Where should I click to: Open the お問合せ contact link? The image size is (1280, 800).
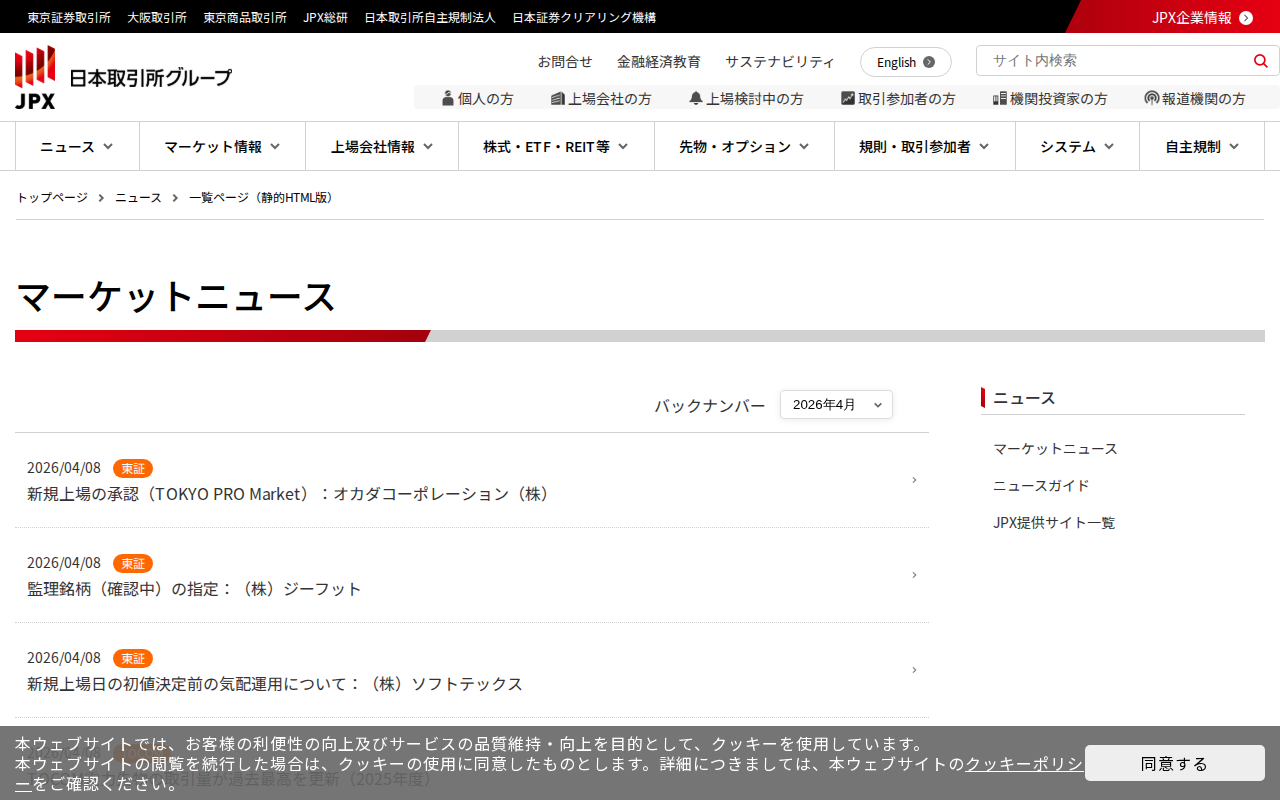pyautogui.click(x=565, y=61)
